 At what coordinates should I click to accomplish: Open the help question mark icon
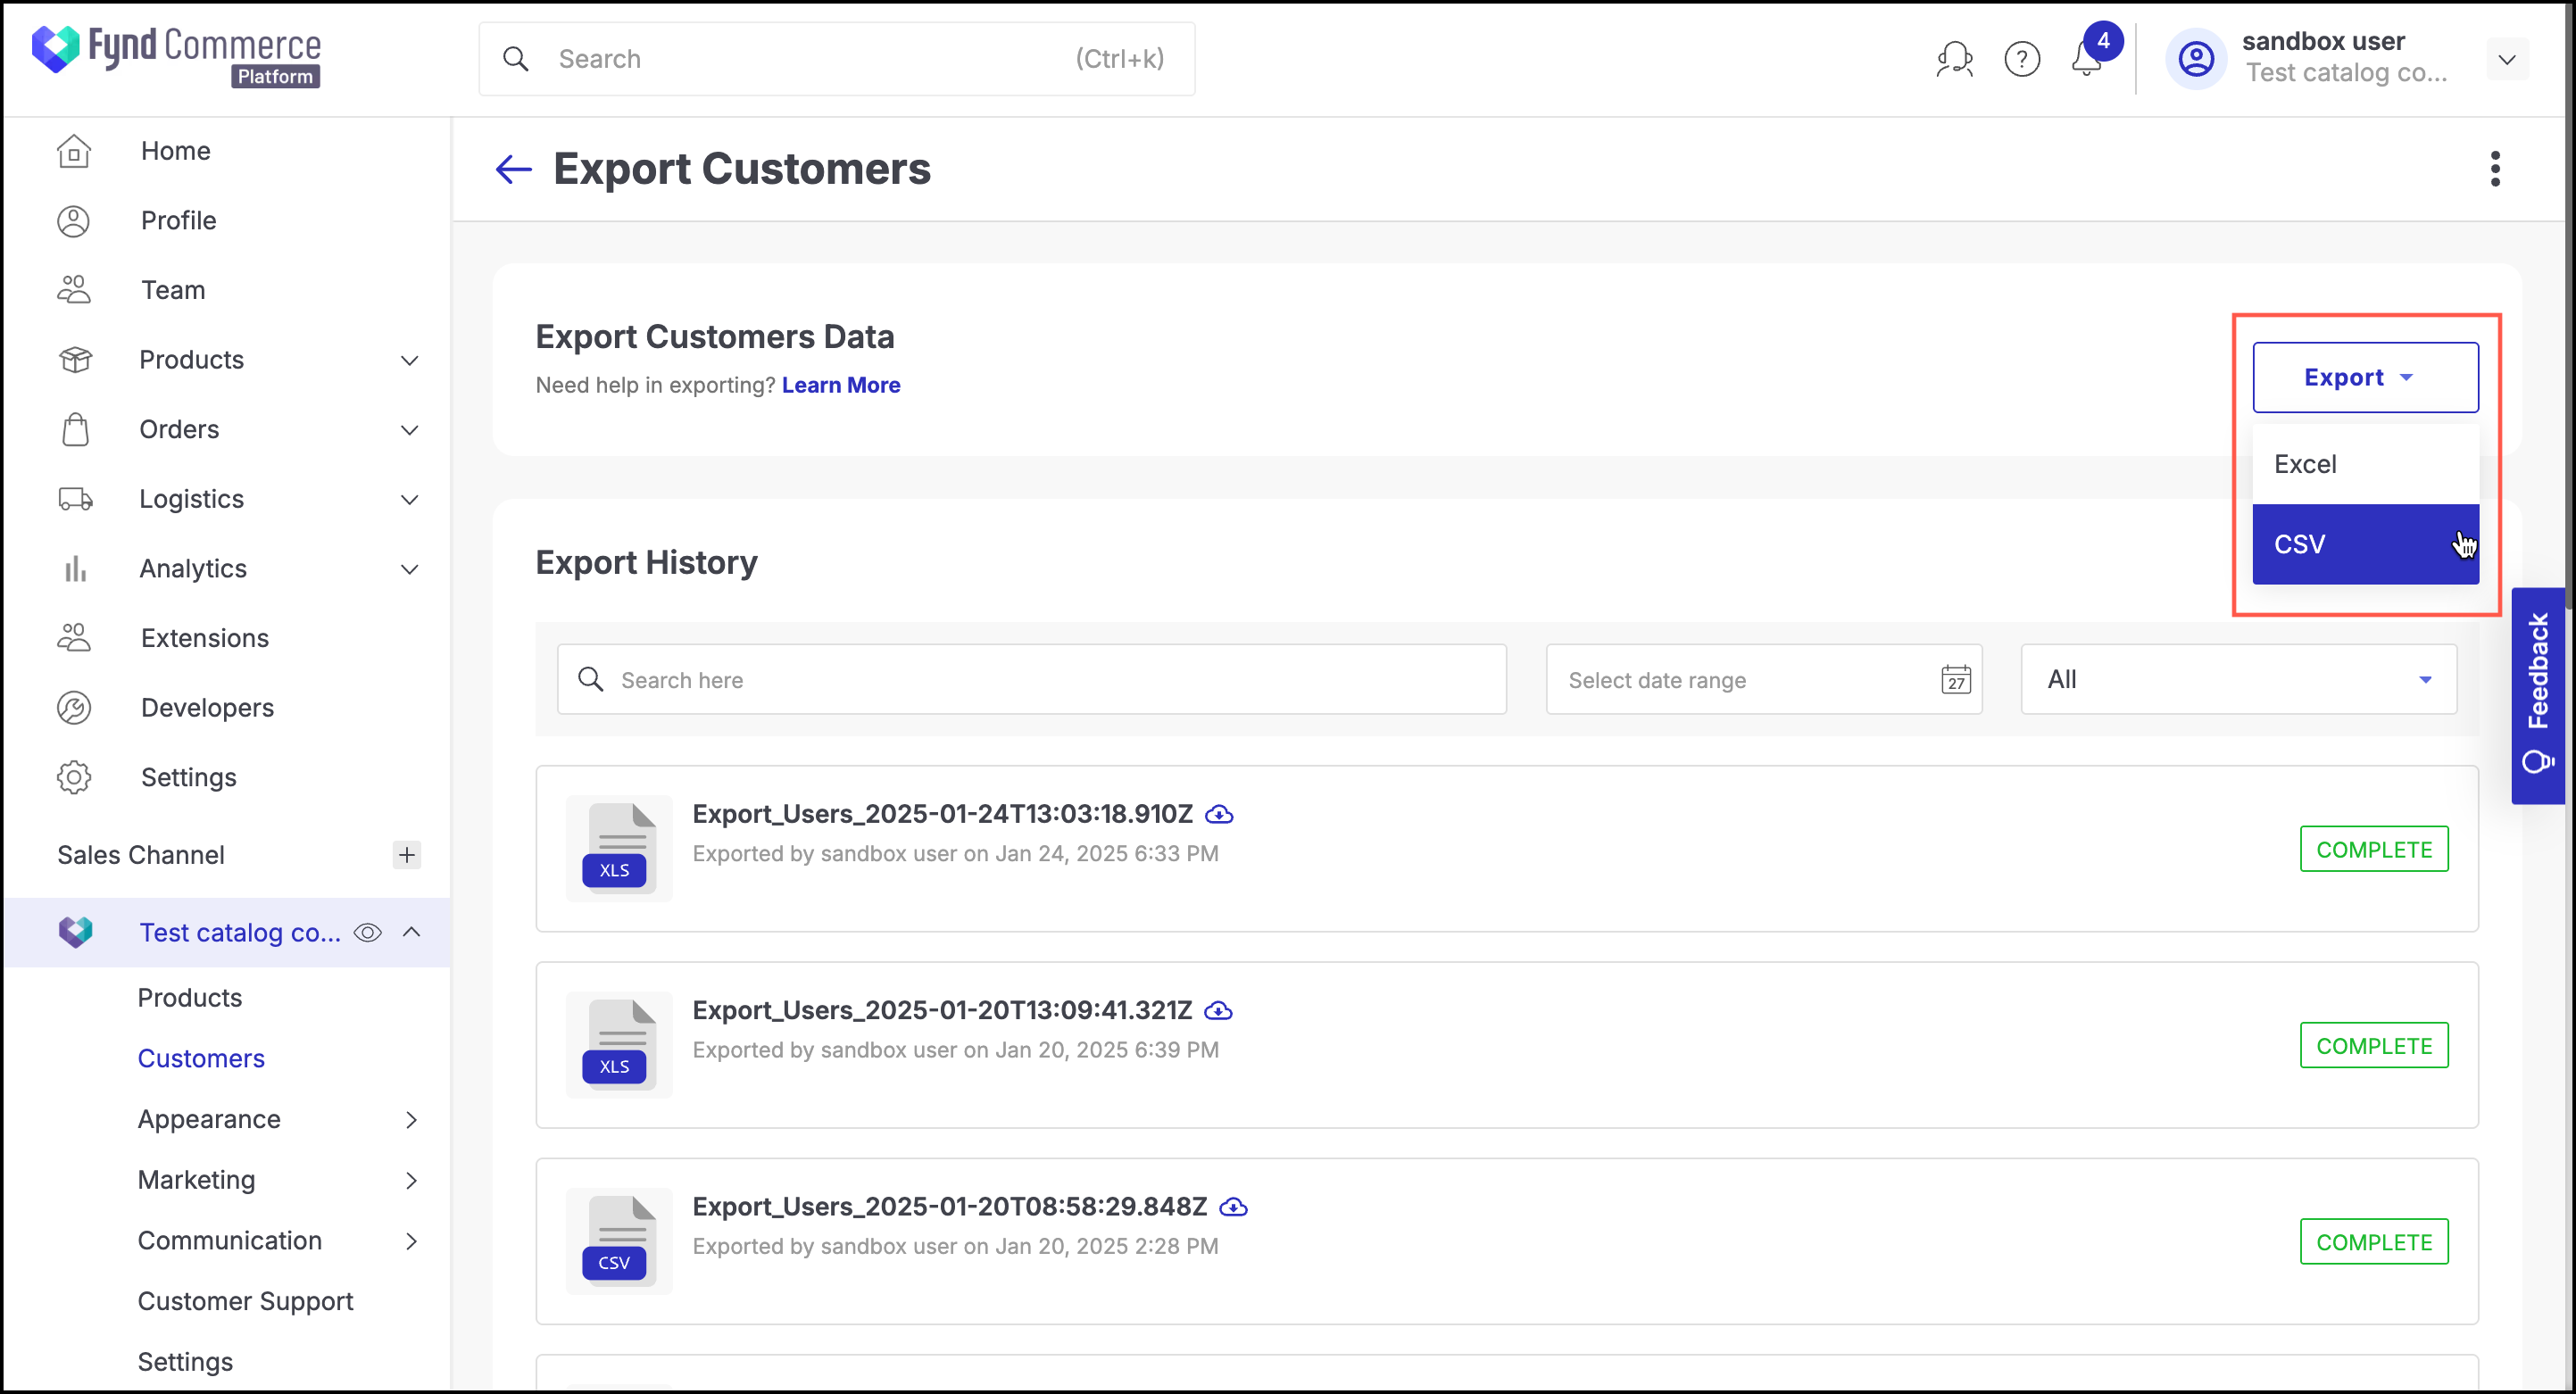click(2022, 59)
